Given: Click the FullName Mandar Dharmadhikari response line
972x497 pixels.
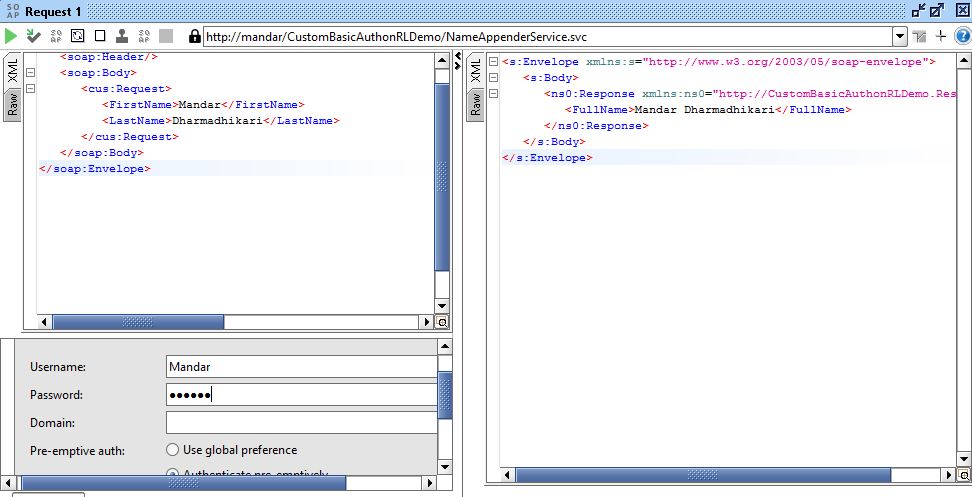Looking at the screenshot, I should click(x=709, y=110).
